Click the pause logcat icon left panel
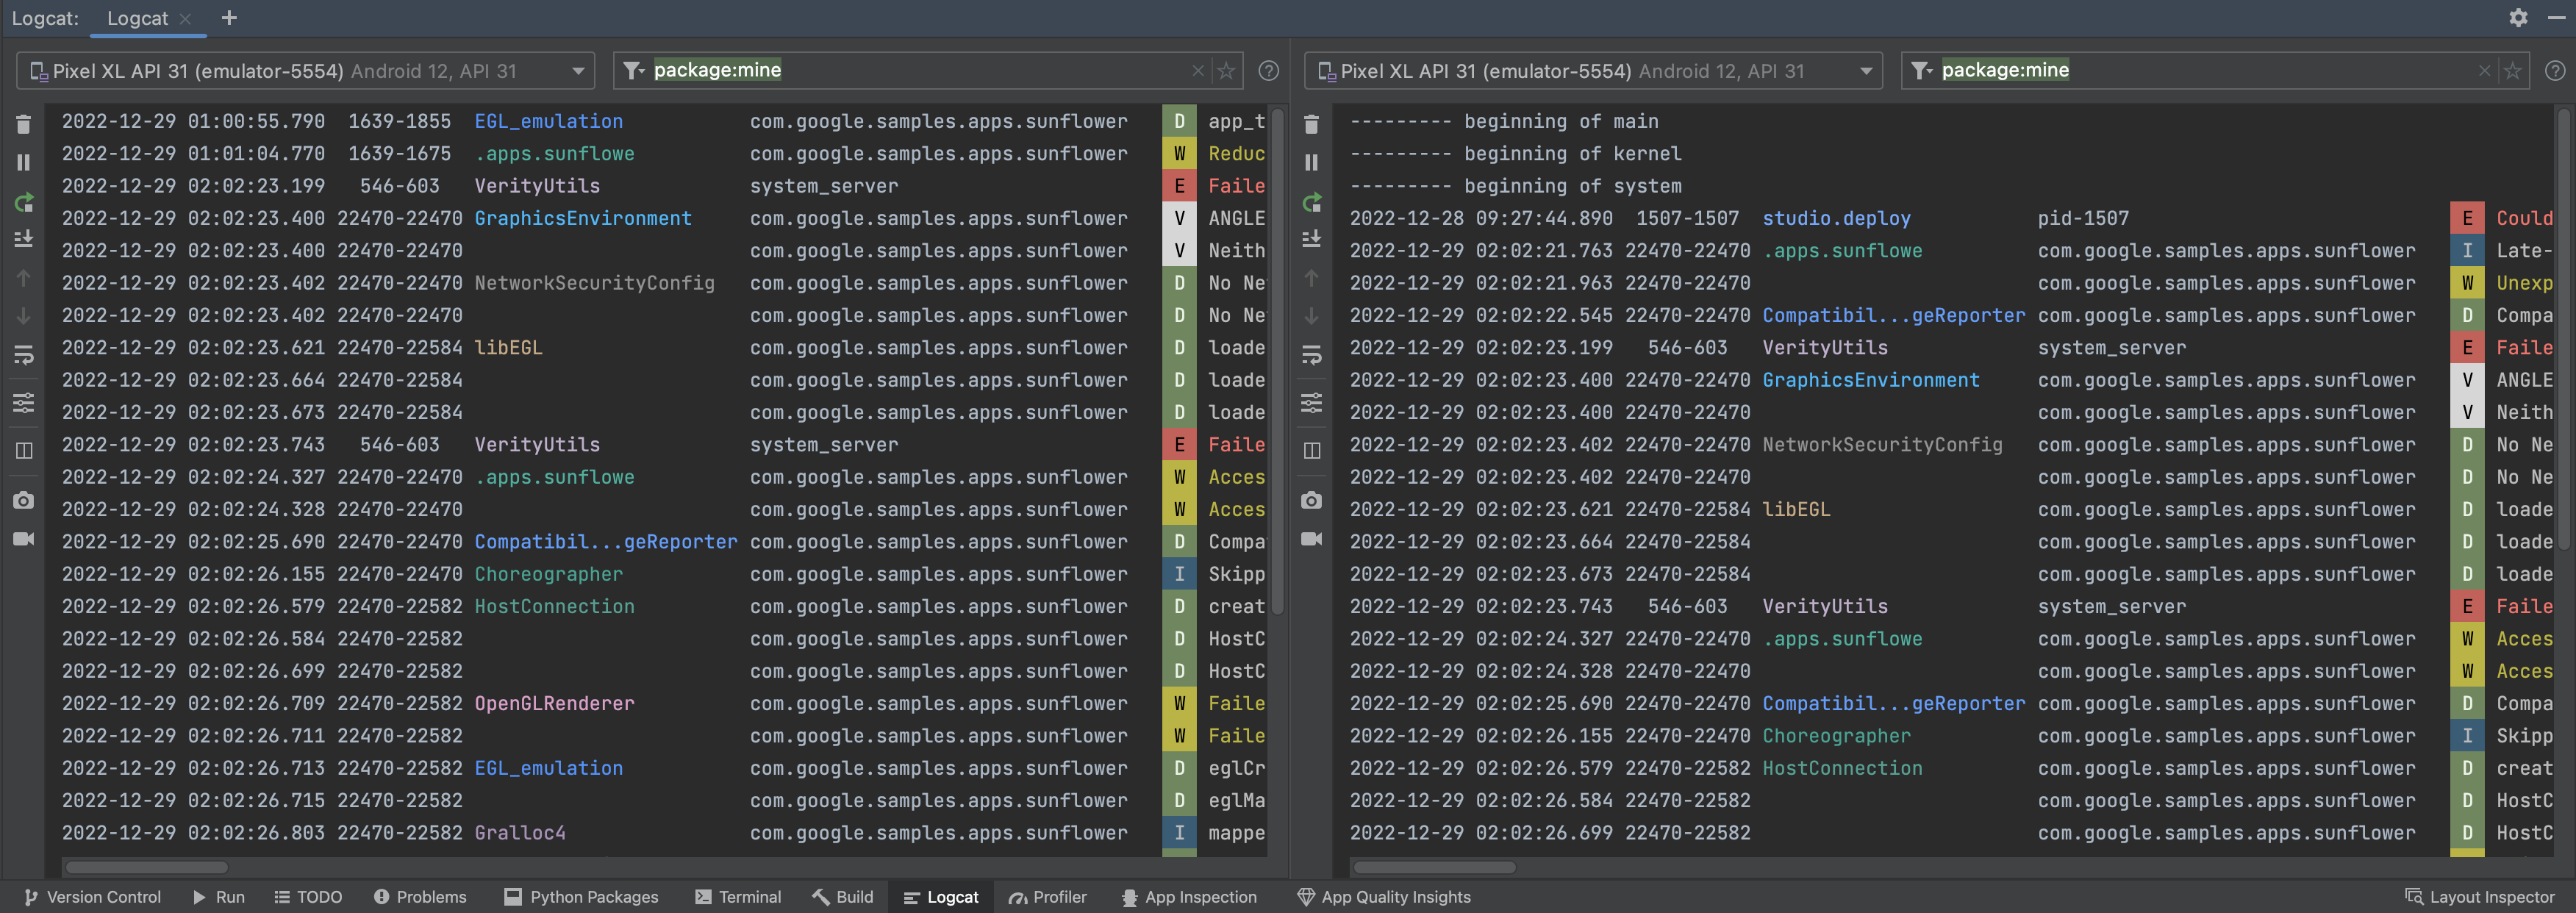This screenshot has height=913, width=2576. tap(23, 162)
